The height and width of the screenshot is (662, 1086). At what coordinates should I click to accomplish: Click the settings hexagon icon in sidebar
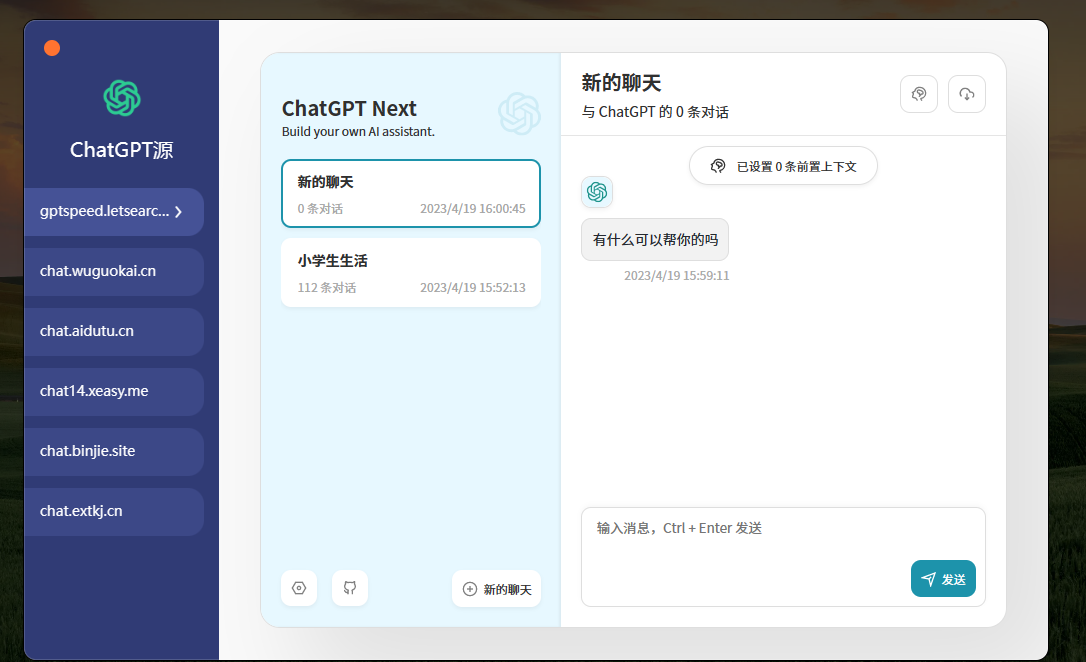[x=299, y=588]
